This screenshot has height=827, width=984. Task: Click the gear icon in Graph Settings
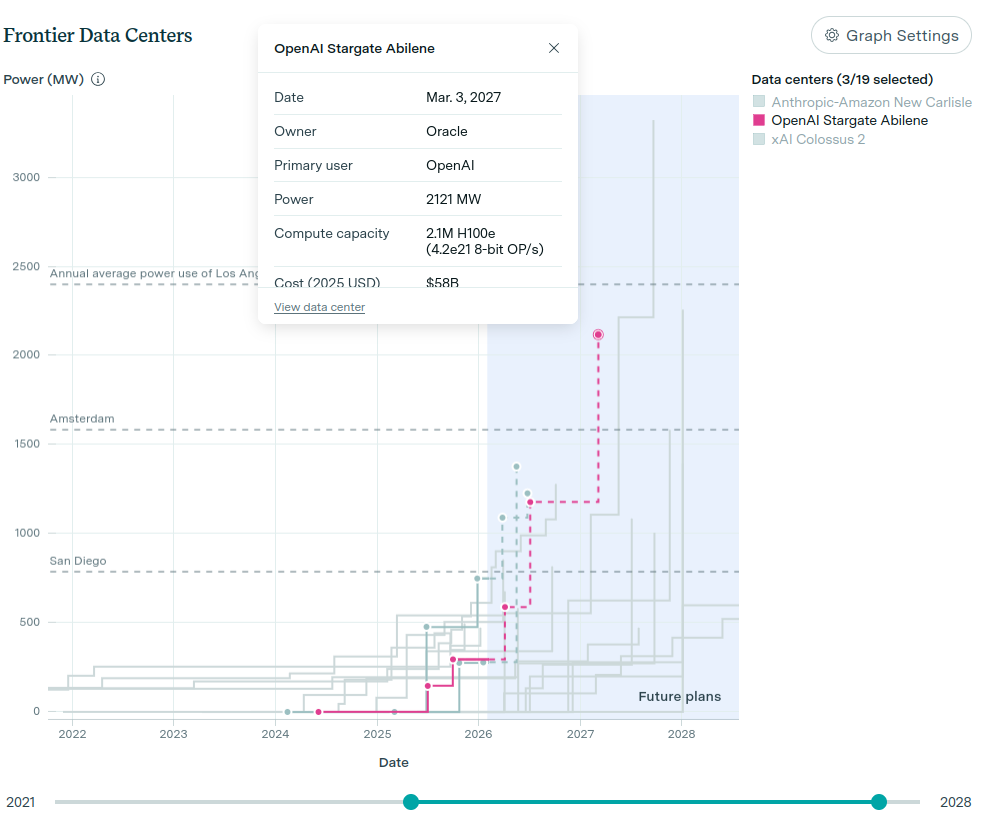click(x=831, y=36)
